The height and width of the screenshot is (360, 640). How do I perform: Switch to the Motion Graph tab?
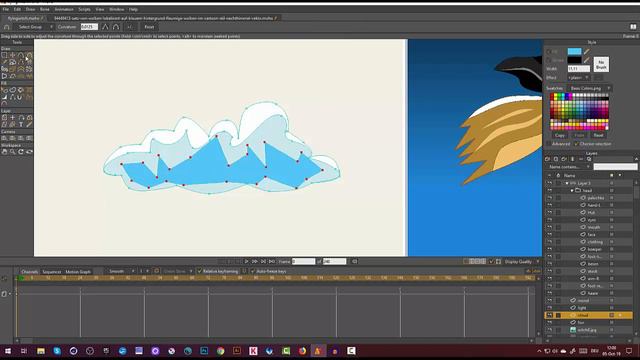point(78,272)
